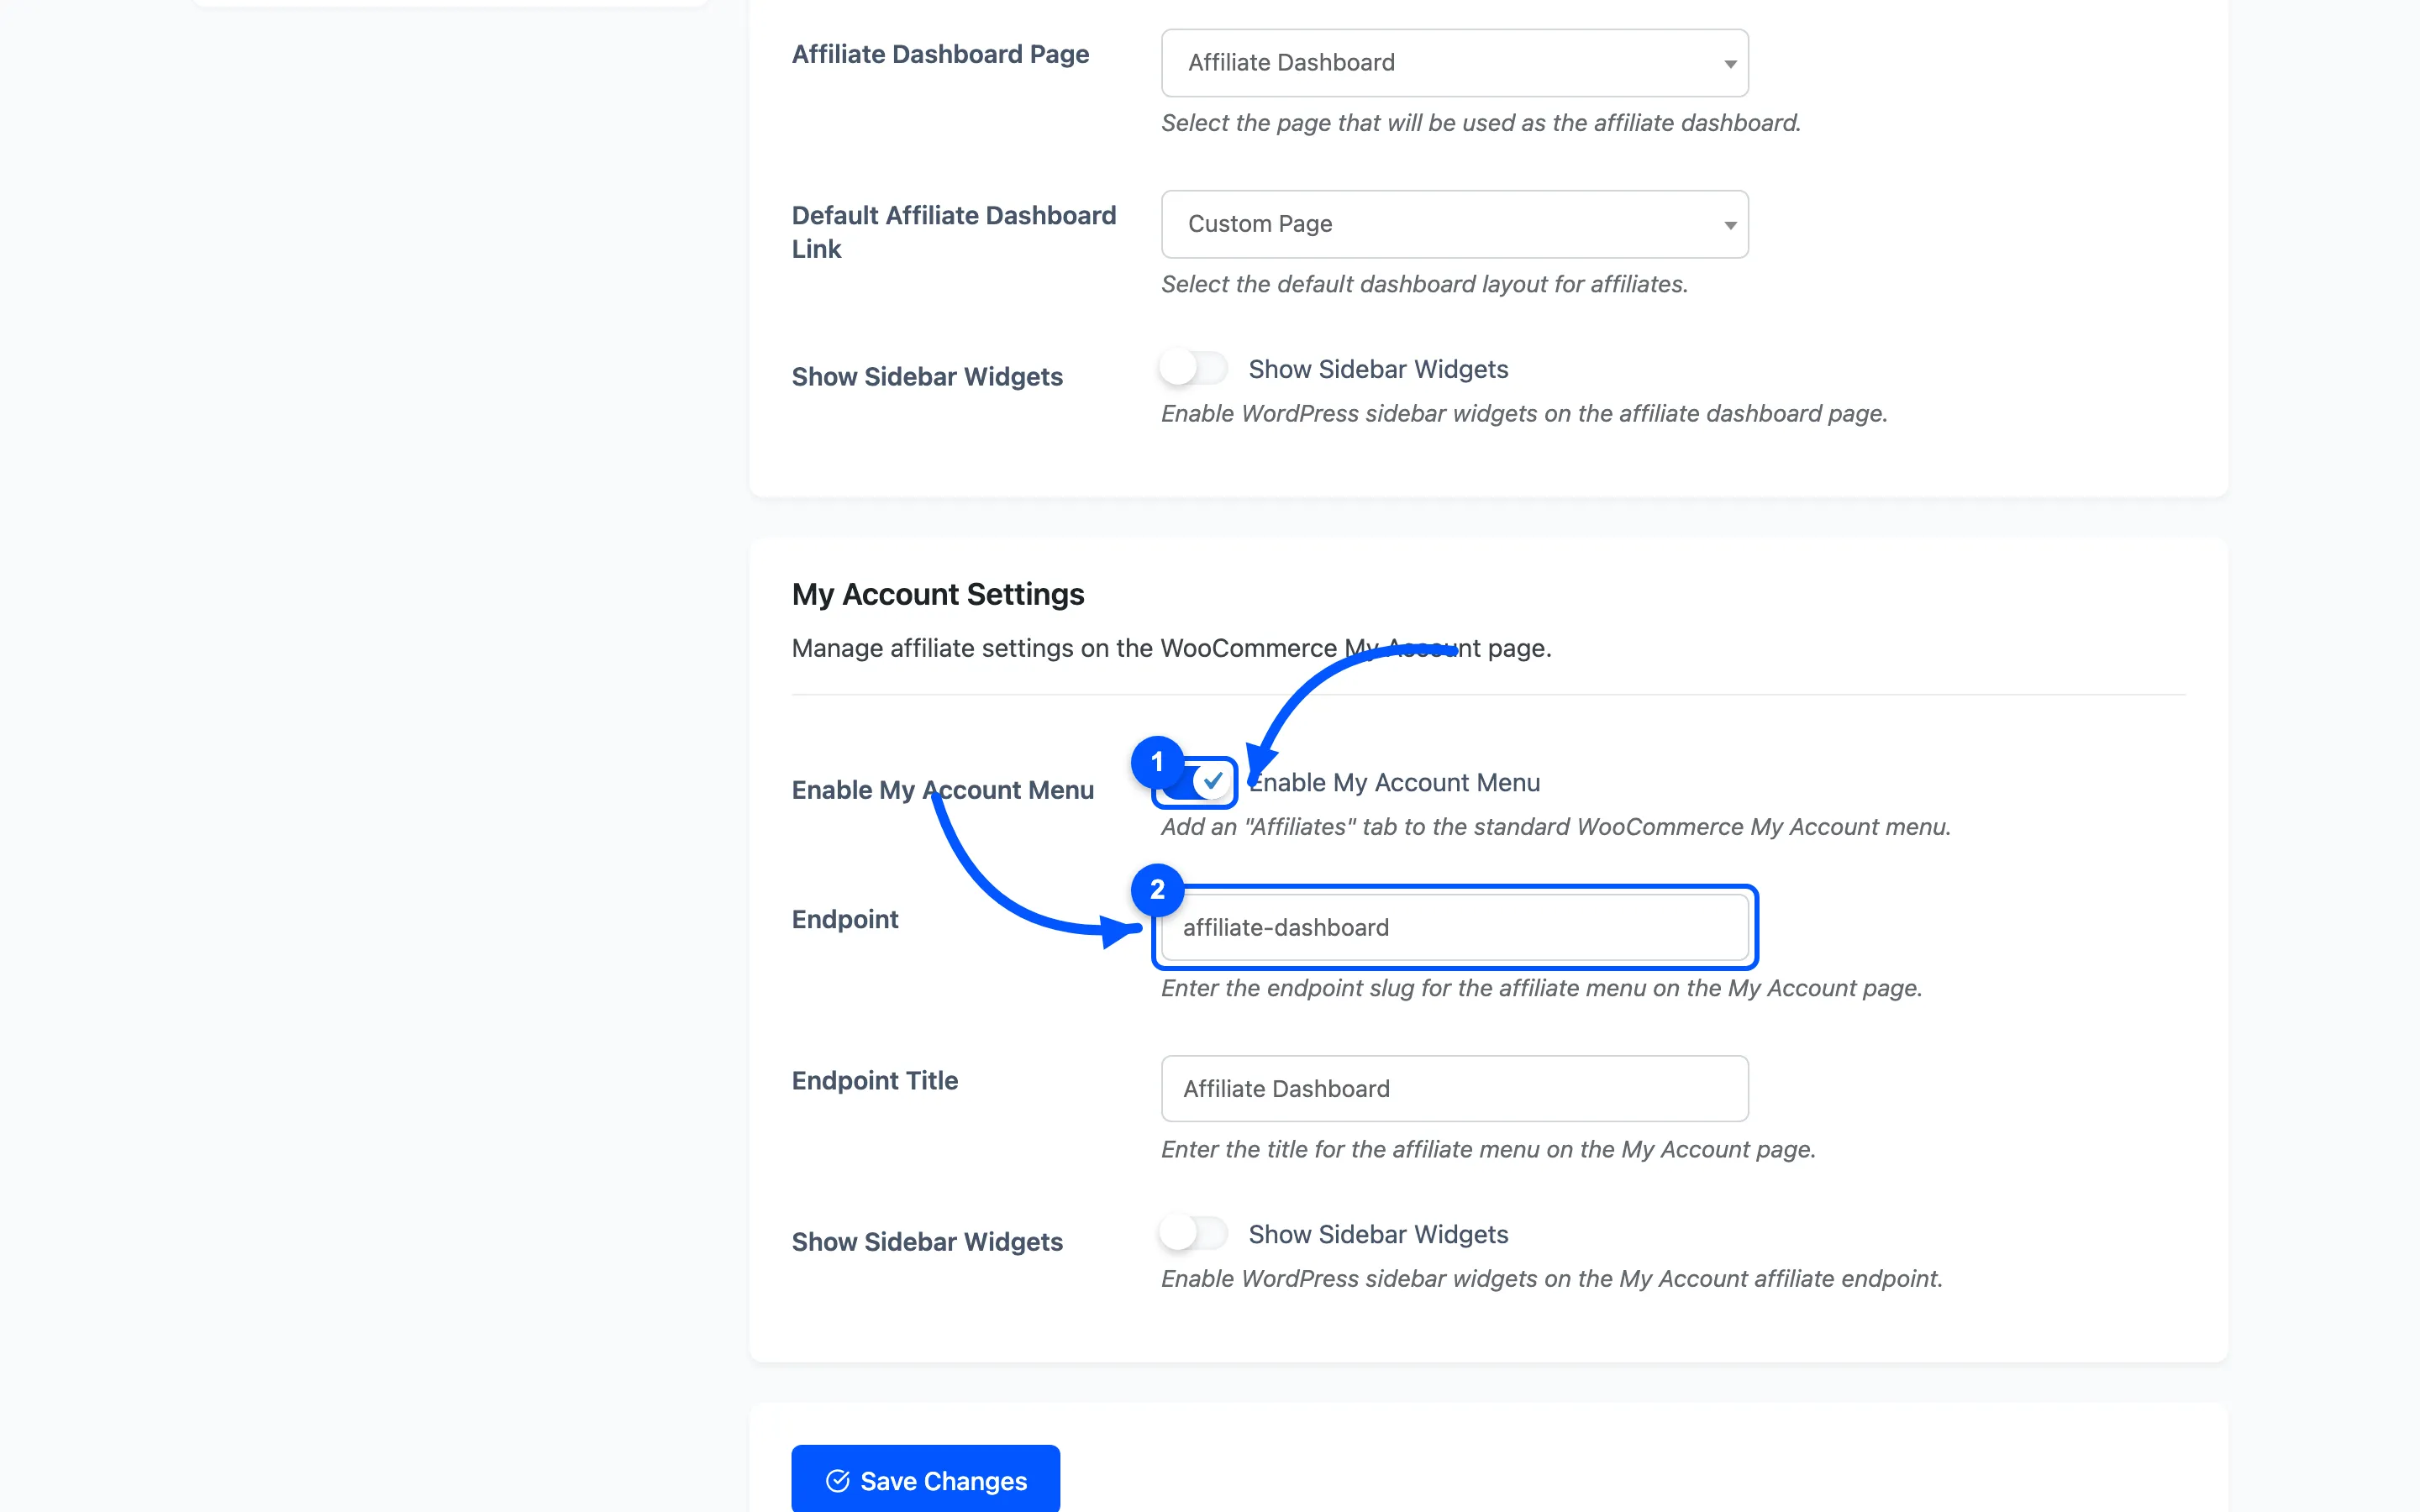
Task: Click the 'Enable My Account Menu' toggle label text
Action: (1394, 782)
